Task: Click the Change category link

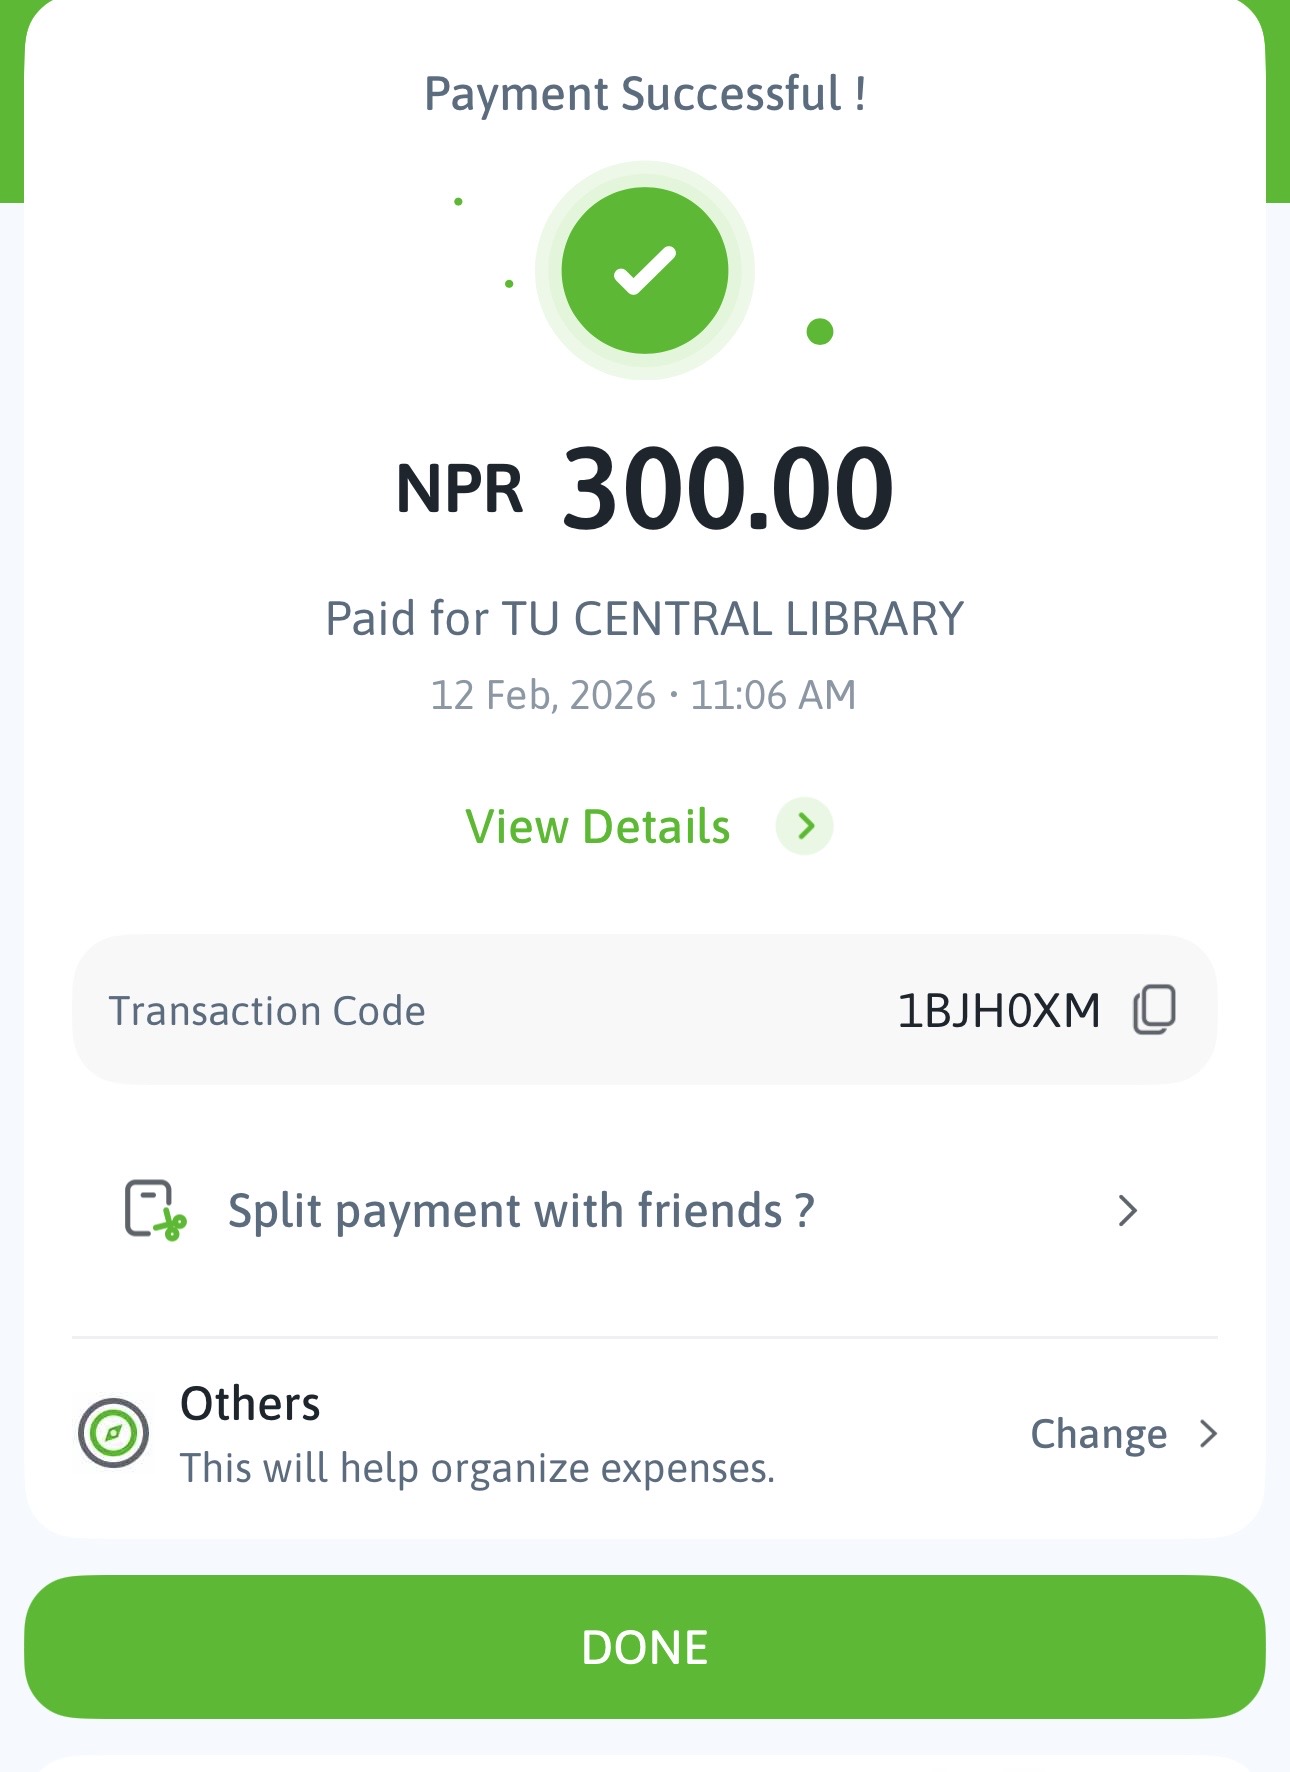Action: (1098, 1434)
